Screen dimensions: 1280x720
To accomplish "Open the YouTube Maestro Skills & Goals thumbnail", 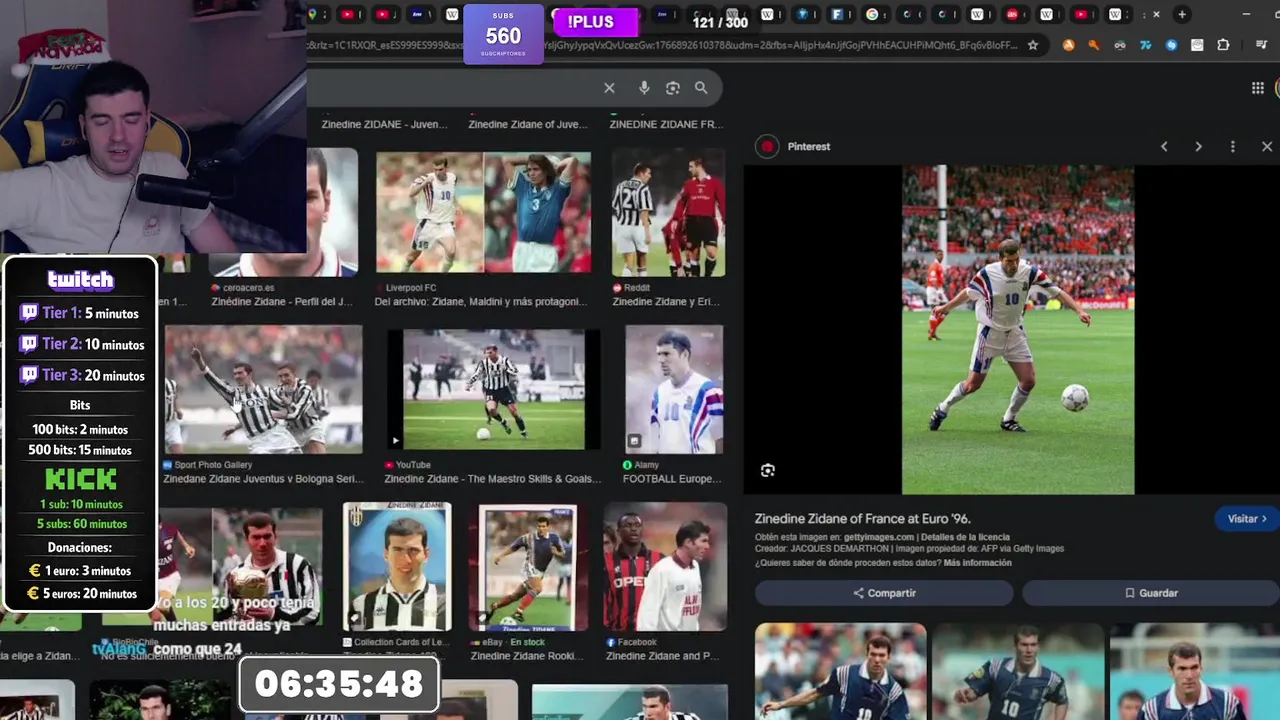I will click(494, 389).
